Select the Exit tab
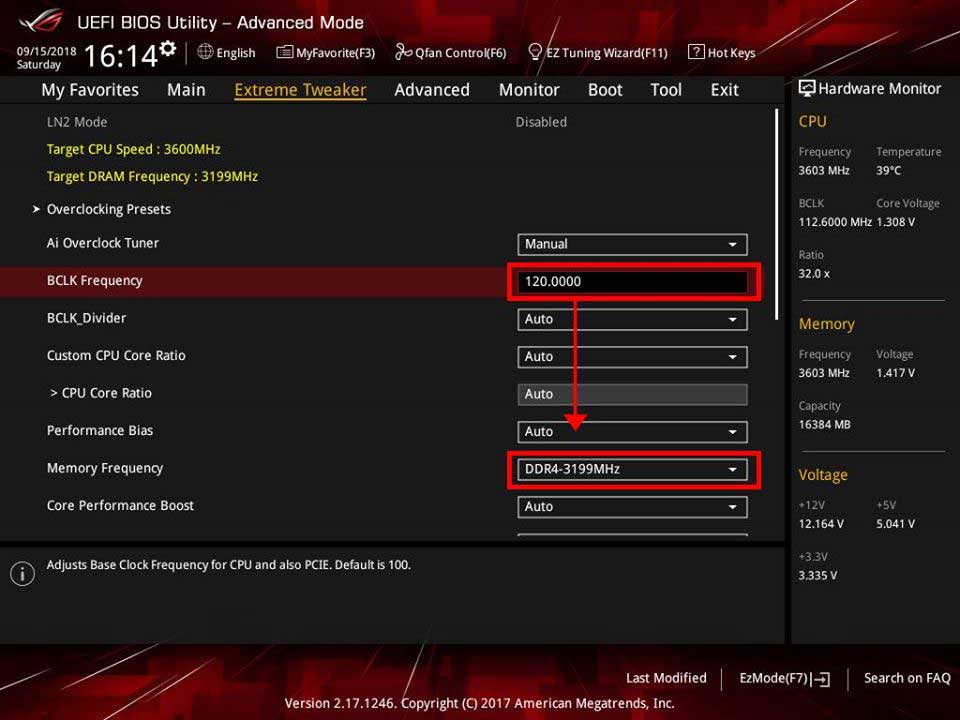The image size is (960, 720). [724, 90]
